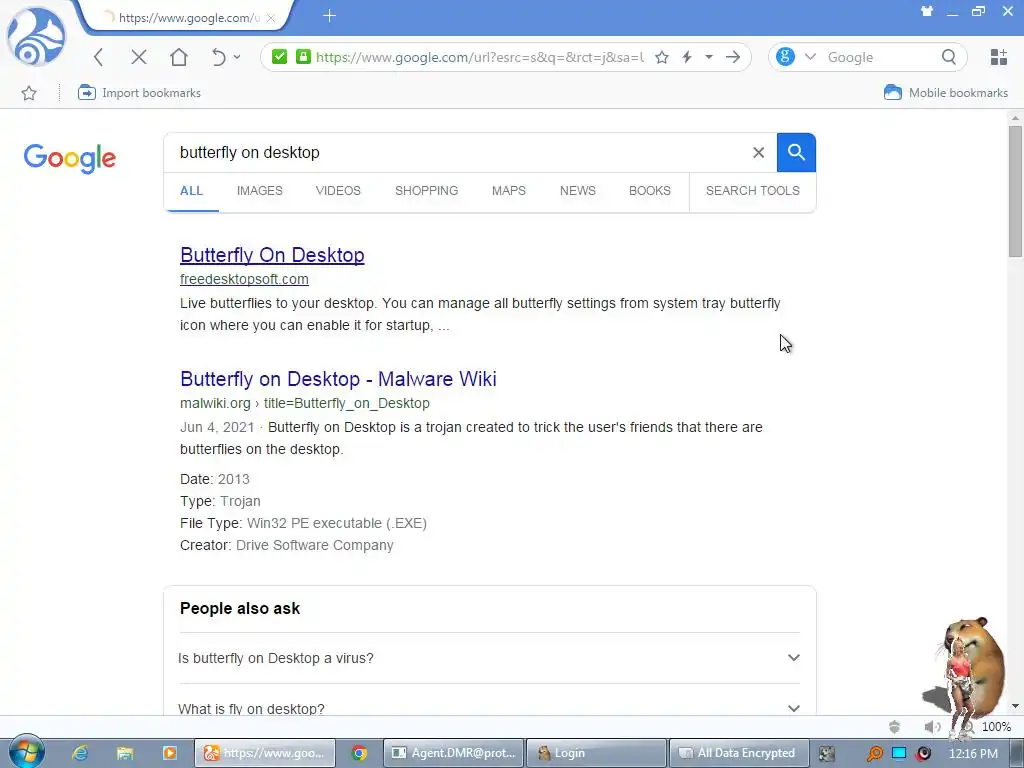Launch Internet Explorer from the taskbar
This screenshot has width=1024, height=768.
point(80,753)
